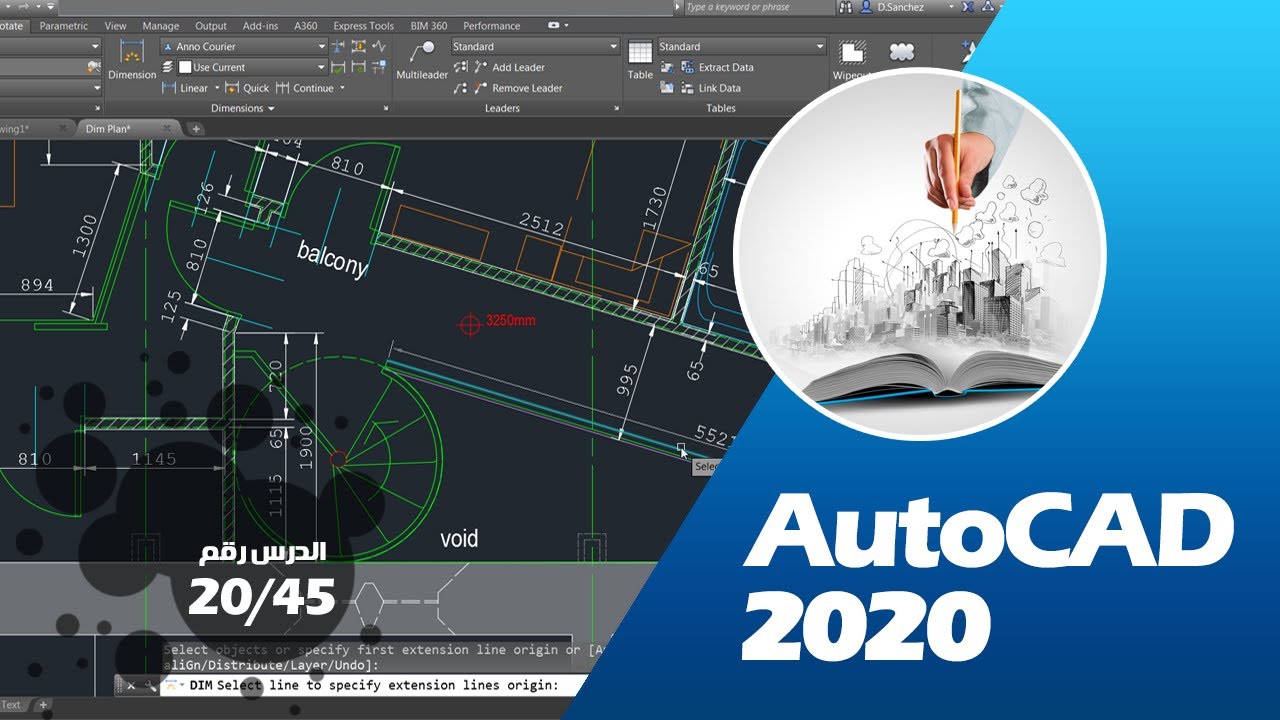Click the Collect Multileaders icon

461,88
